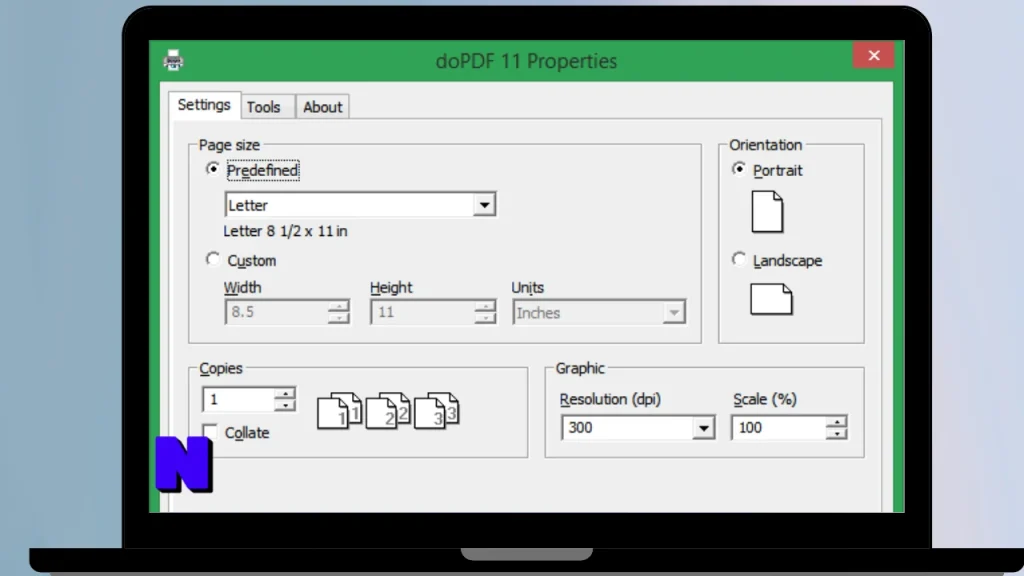Click the landscape page orientation icon
The height and width of the screenshot is (576, 1024).
point(771,299)
